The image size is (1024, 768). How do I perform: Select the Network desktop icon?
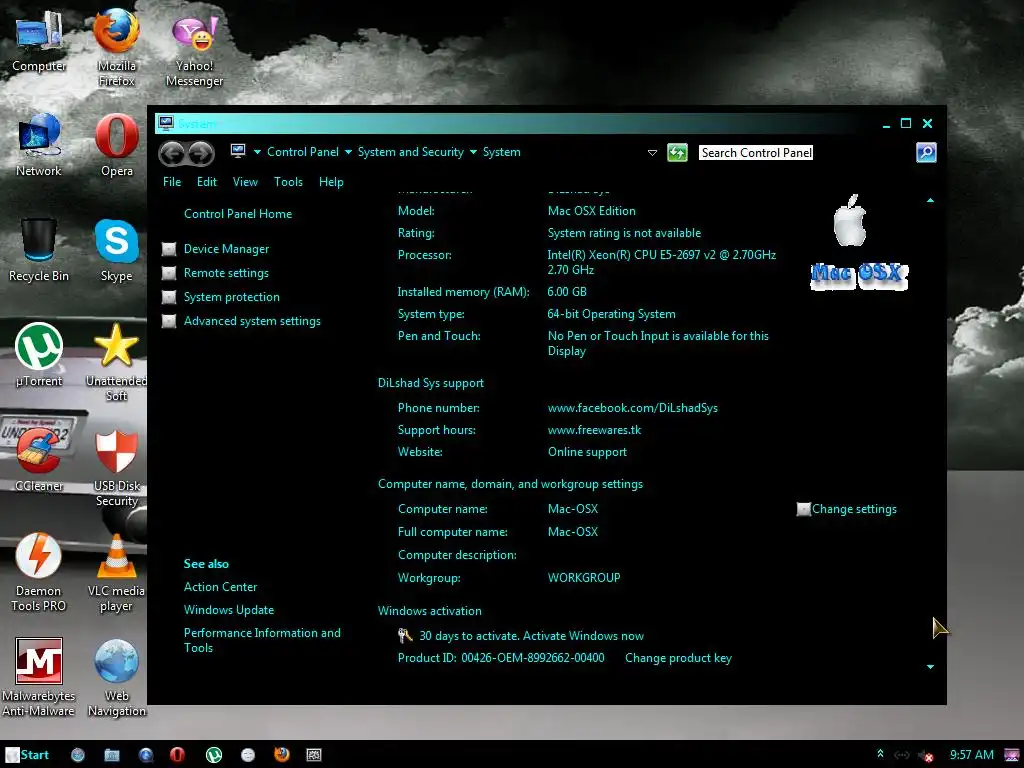coord(39,145)
